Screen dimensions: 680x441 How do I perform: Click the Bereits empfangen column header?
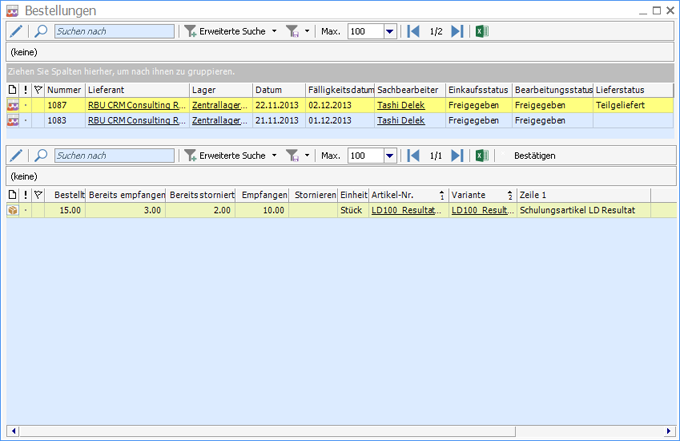point(126,195)
